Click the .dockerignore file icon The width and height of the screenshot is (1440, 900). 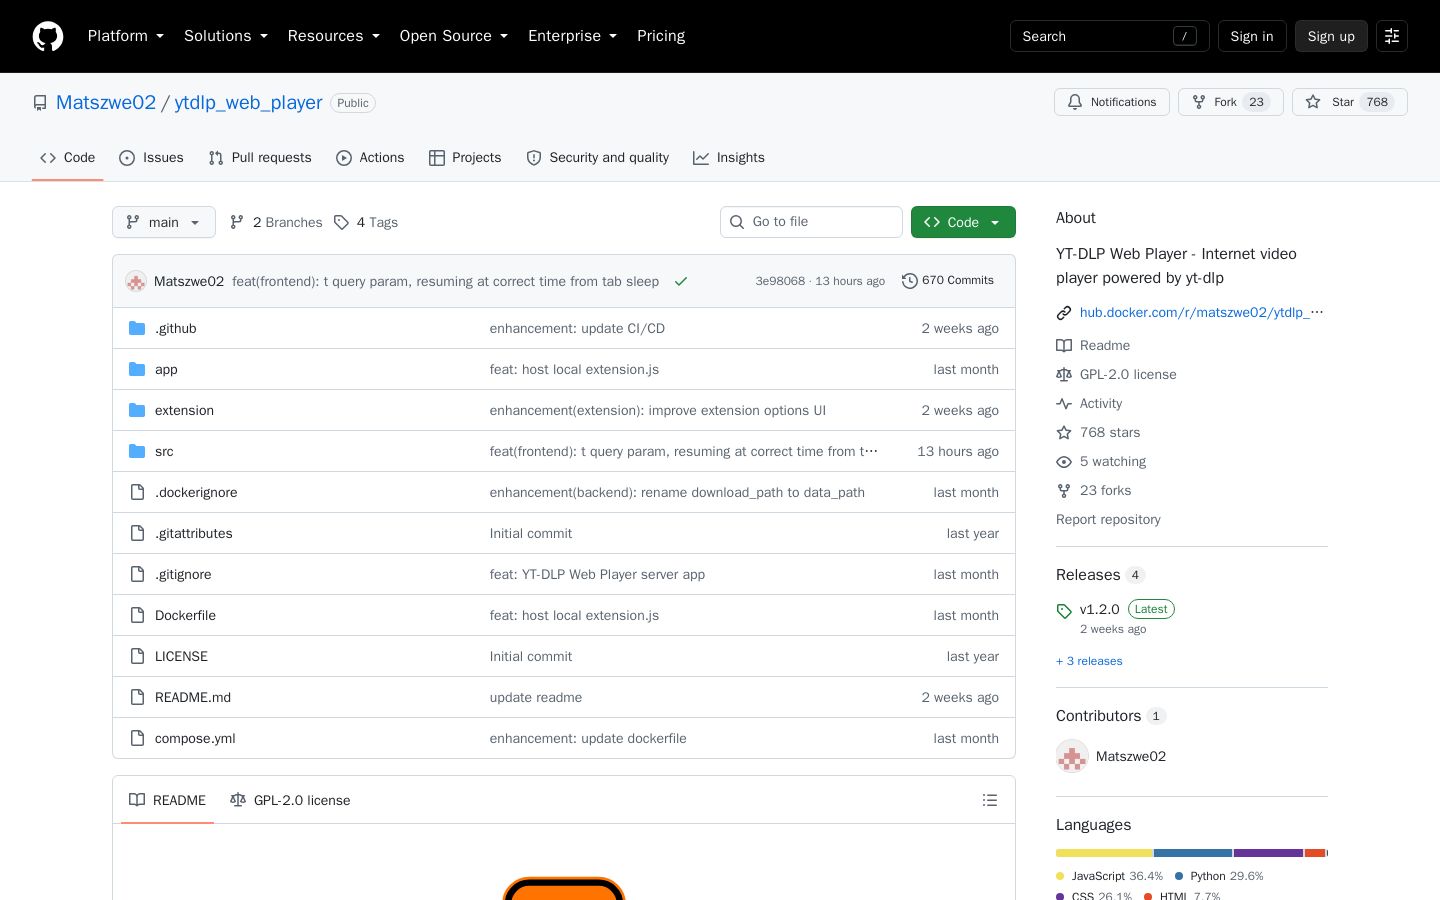[x=137, y=492]
